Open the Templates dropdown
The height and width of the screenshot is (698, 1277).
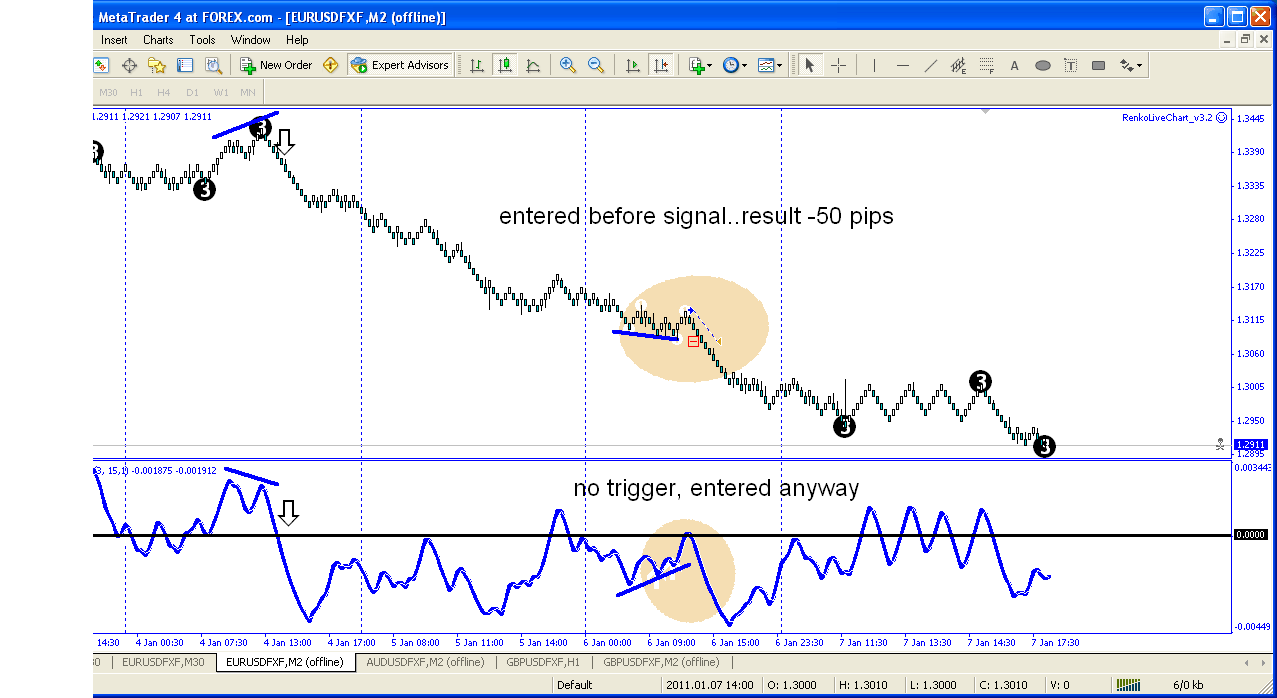[770, 65]
